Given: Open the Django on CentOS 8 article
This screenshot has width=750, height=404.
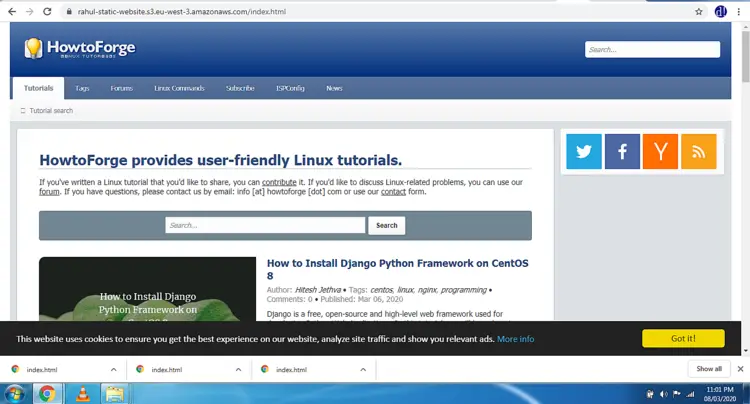Looking at the screenshot, I should 397,269.
